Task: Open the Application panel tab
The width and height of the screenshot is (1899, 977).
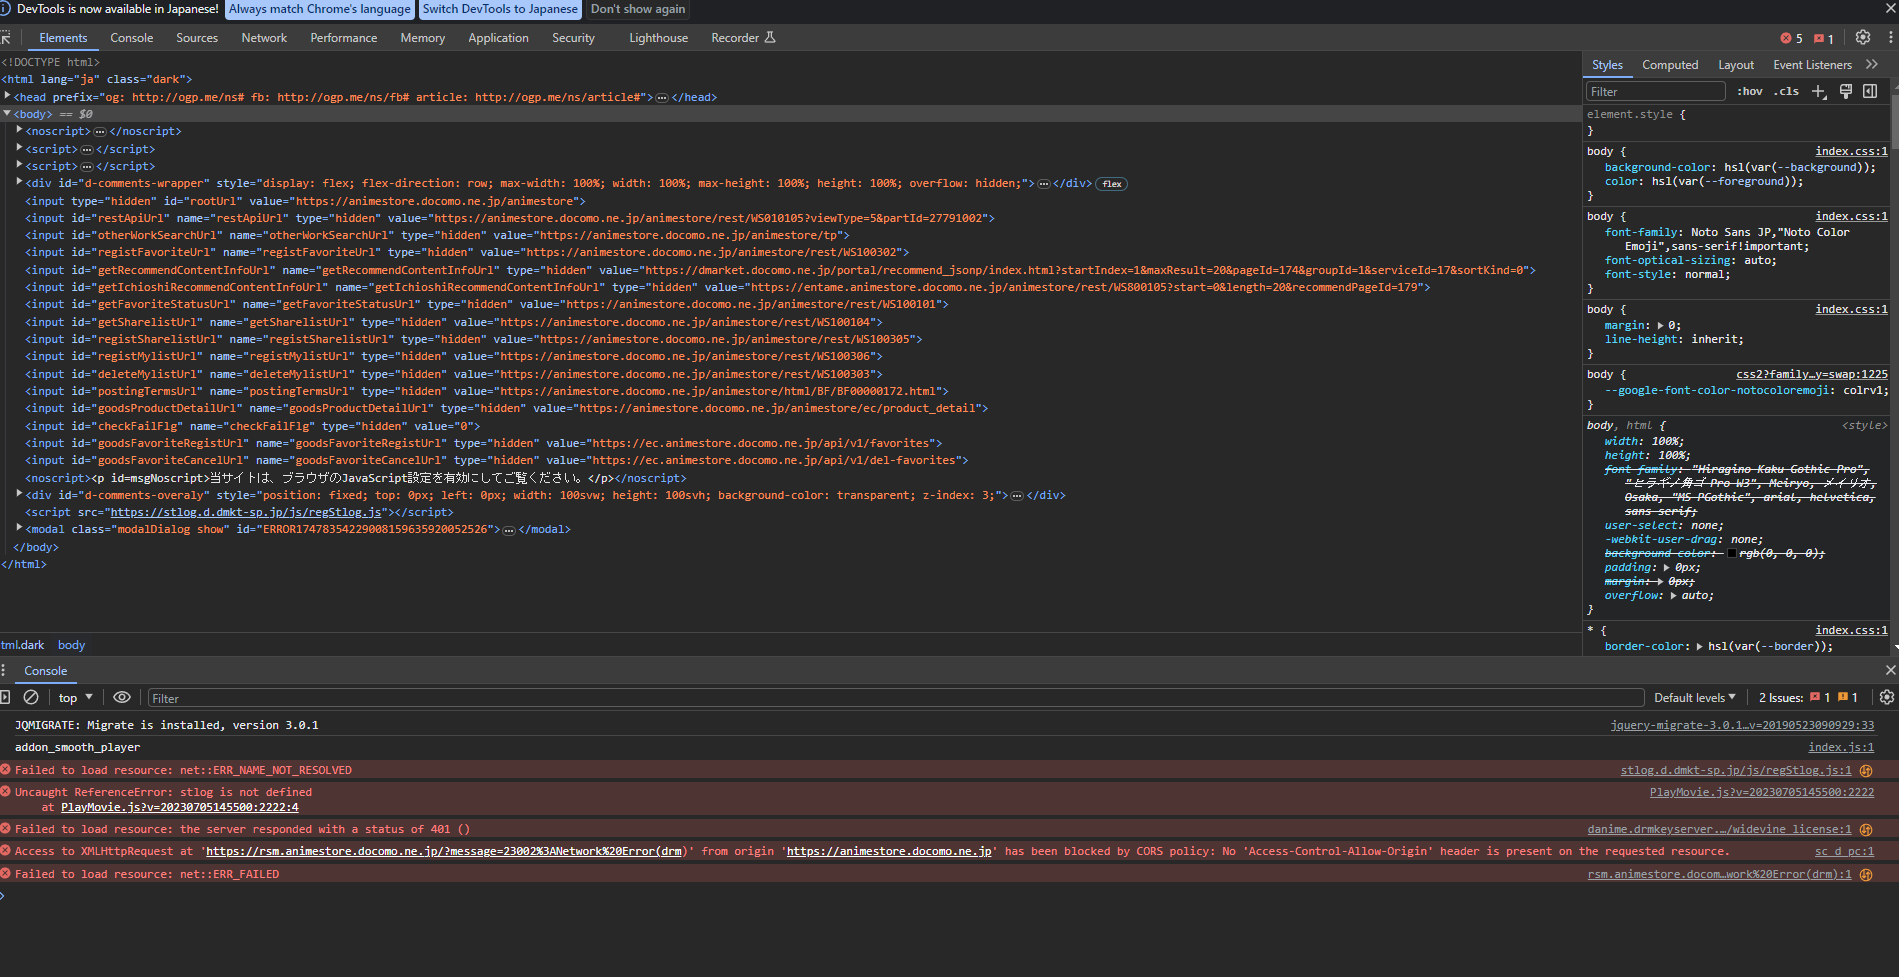Action: (x=498, y=38)
